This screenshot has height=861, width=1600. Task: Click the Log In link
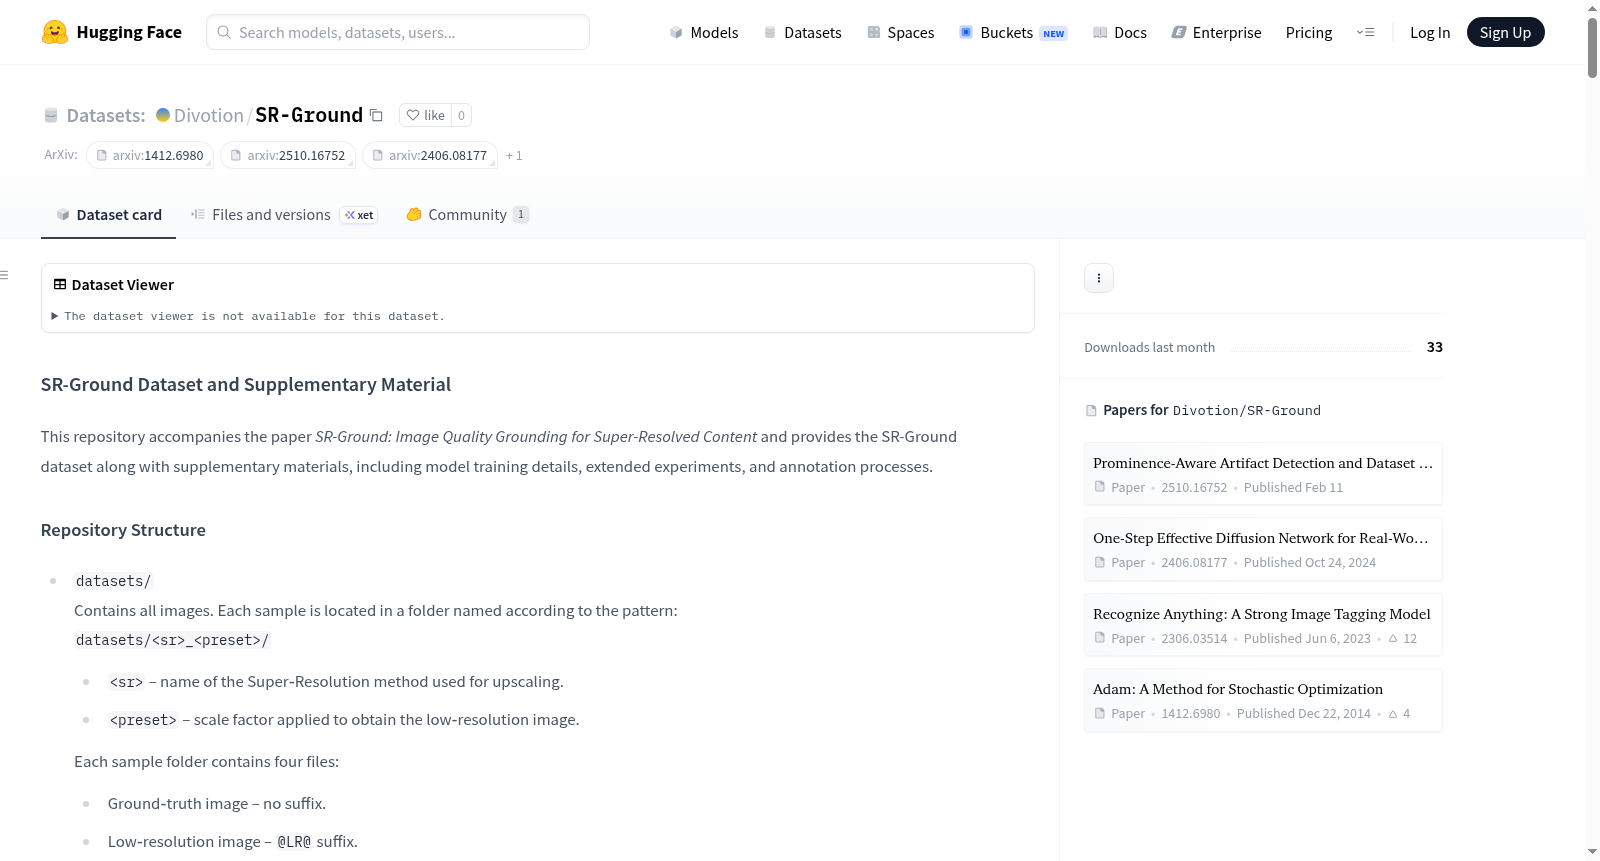[1430, 32]
